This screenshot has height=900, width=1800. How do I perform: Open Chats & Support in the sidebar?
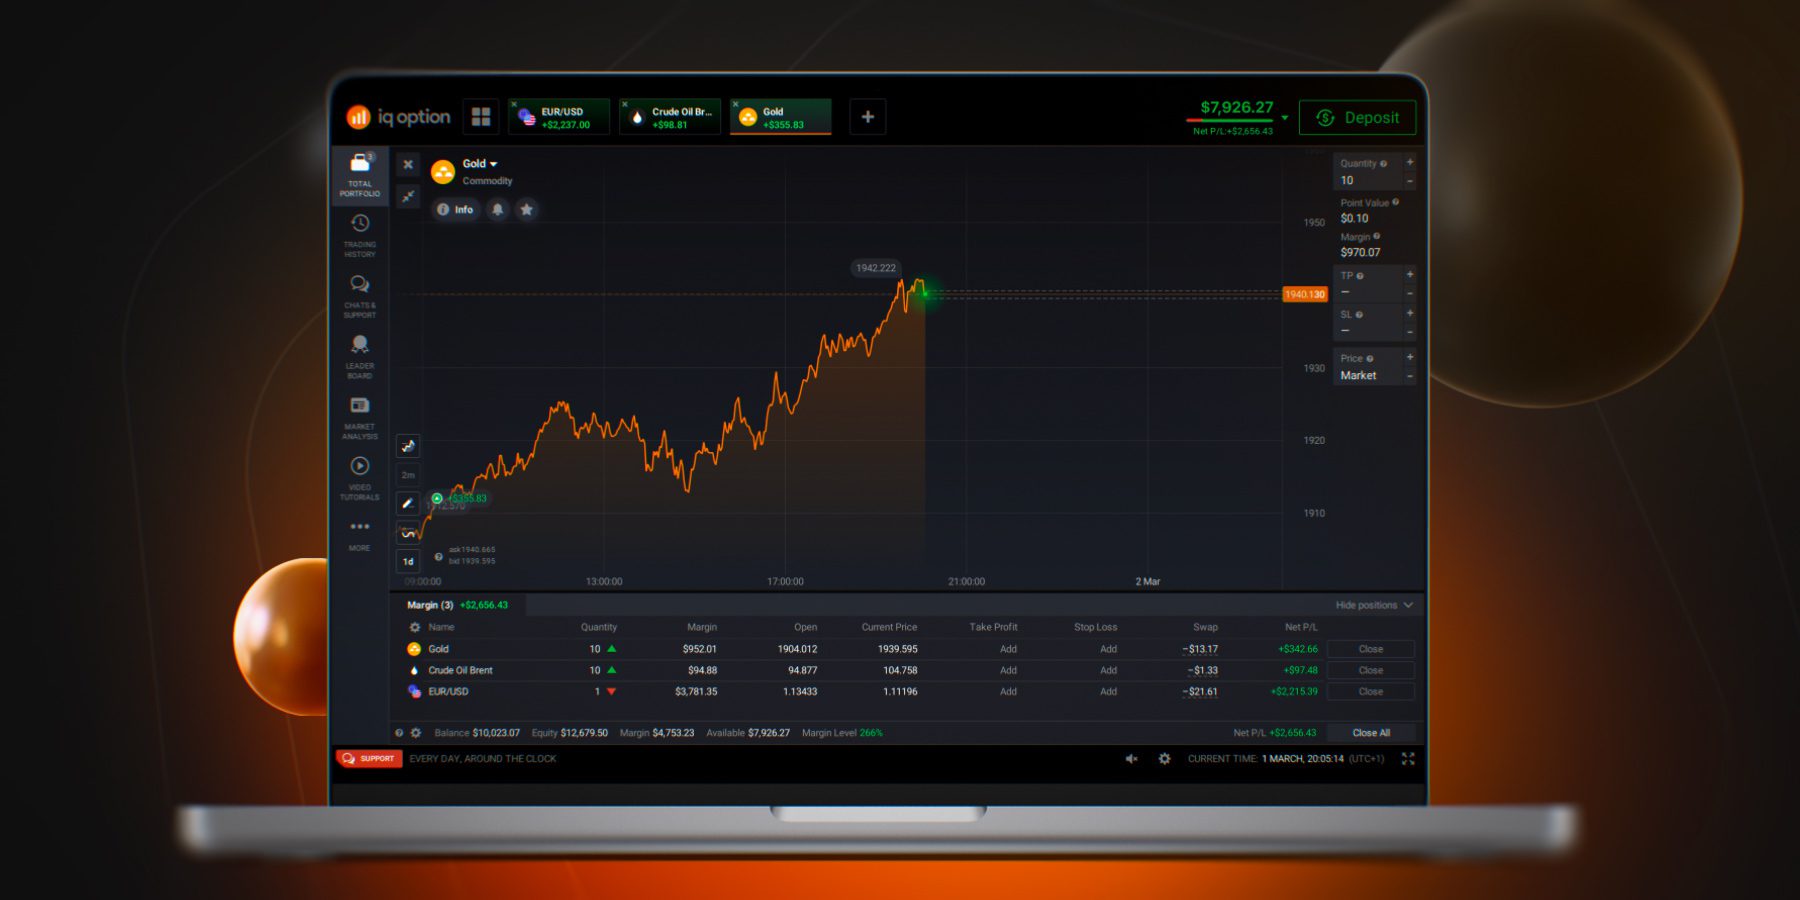tap(360, 297)
